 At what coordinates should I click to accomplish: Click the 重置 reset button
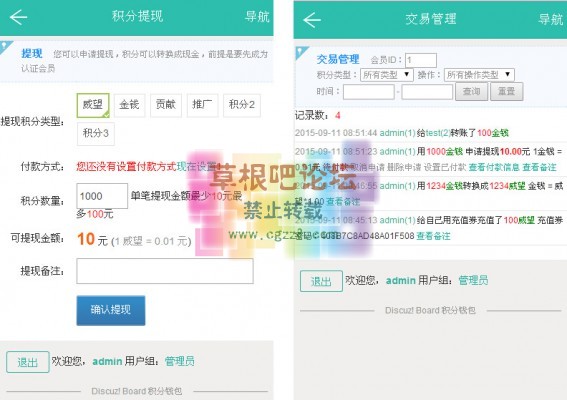(x=506, y=92)
